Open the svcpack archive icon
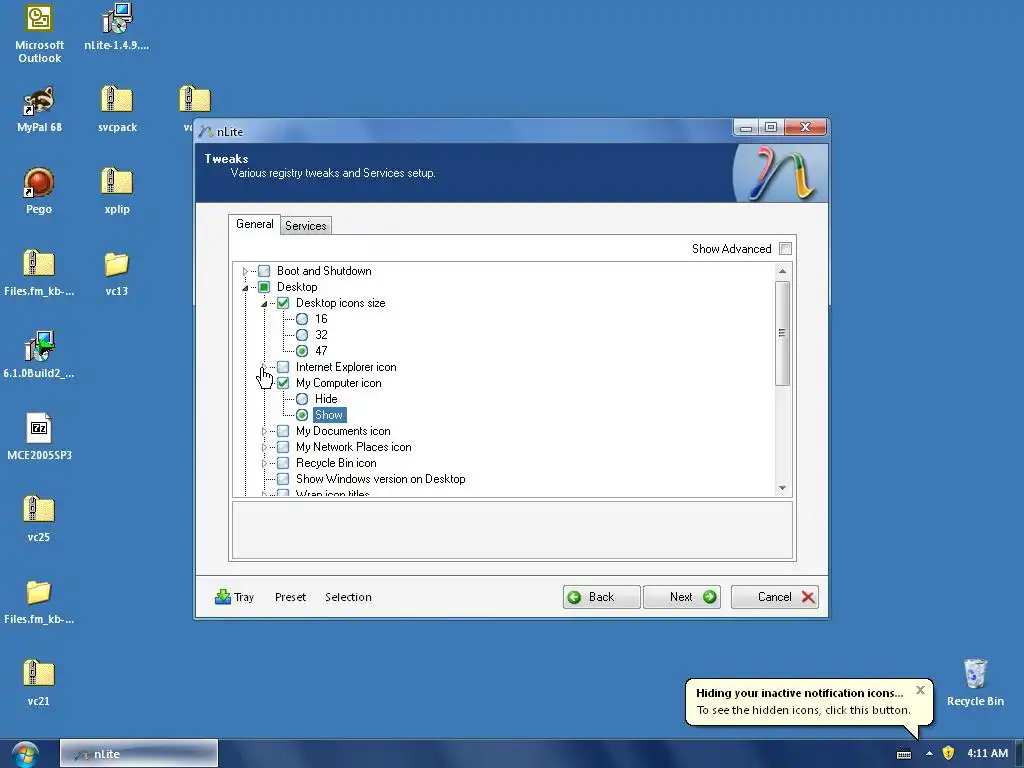The height and width of the screenshot is (768, 1024). [117, 110]
